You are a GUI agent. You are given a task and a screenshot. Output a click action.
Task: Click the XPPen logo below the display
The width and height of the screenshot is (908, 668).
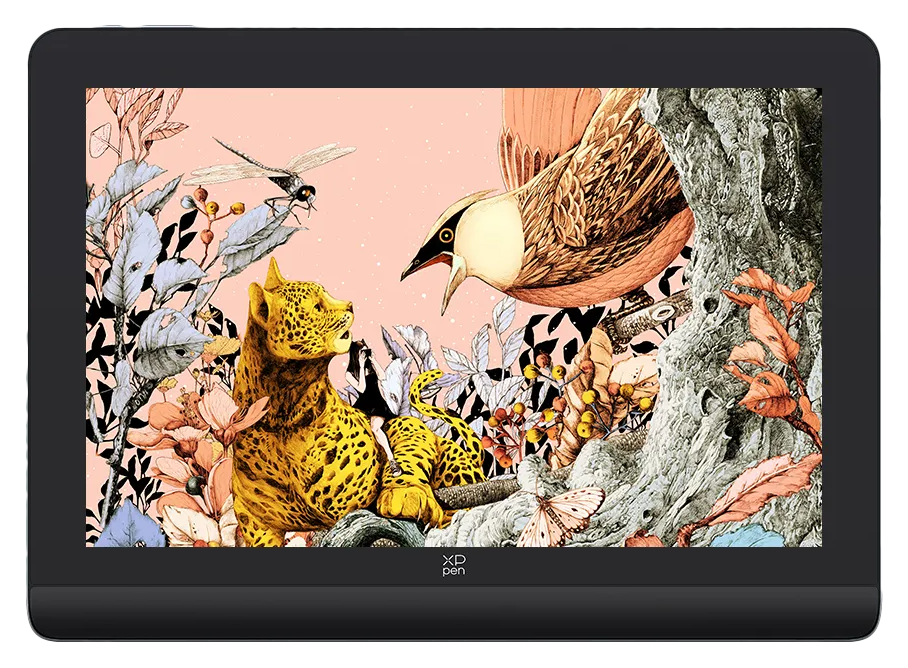click(x=453, y=565)
